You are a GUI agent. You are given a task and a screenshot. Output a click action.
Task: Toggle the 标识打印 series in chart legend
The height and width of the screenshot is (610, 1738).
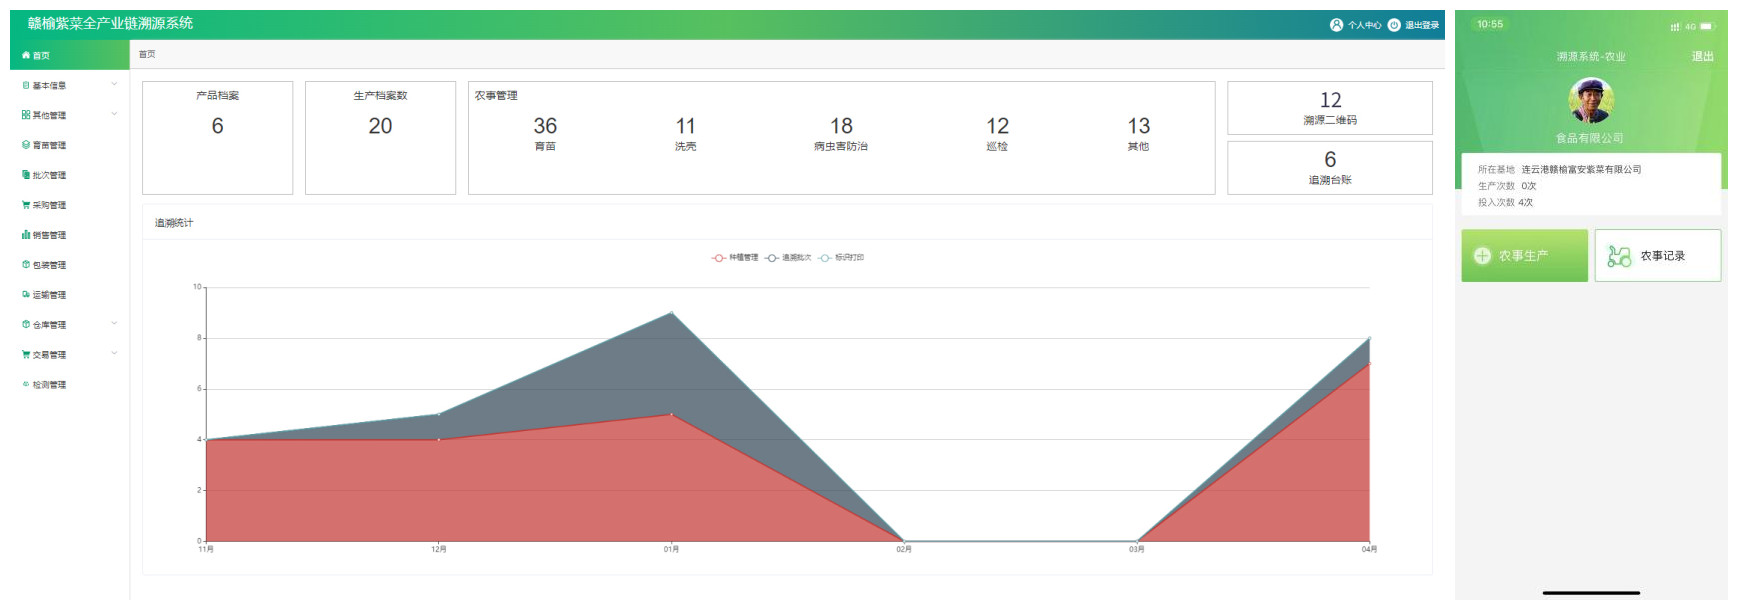pyautogui.click(x=841, y=258)
